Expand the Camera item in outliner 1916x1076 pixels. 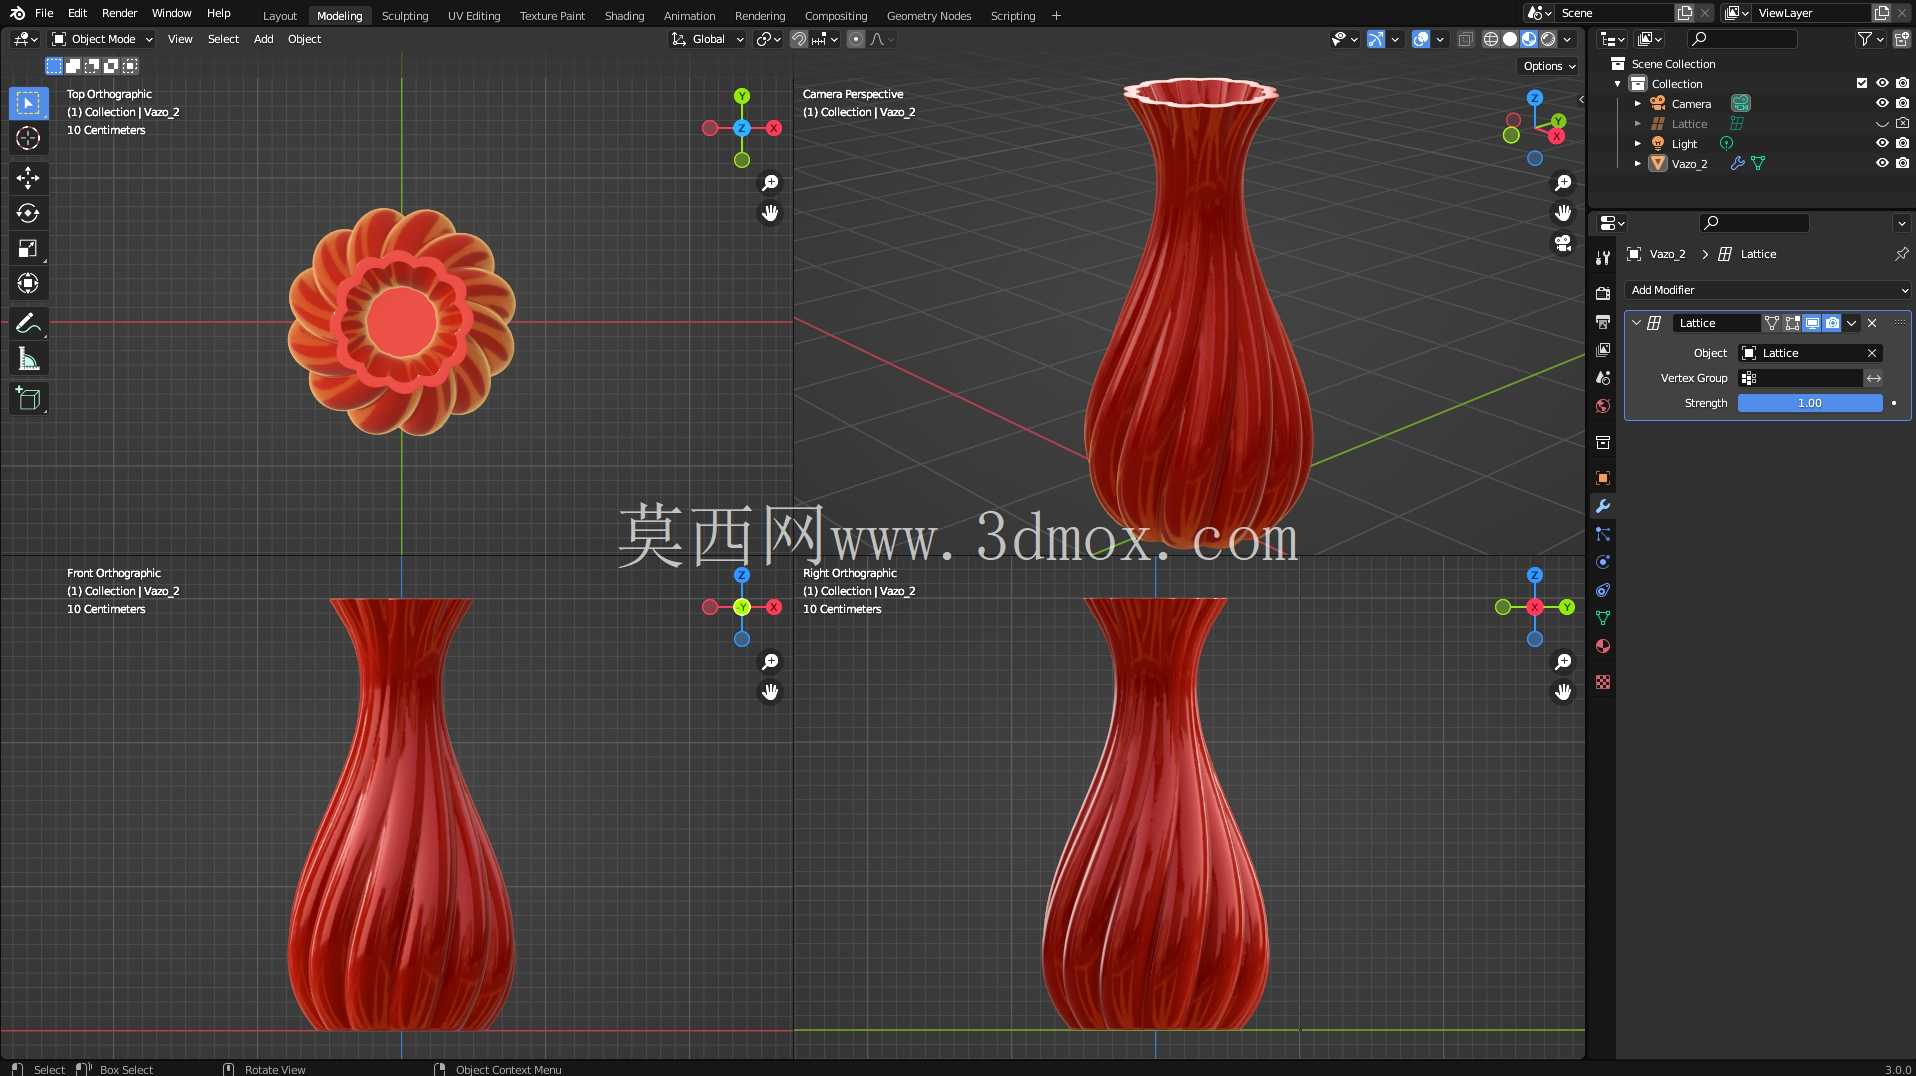click(1637, 103)
